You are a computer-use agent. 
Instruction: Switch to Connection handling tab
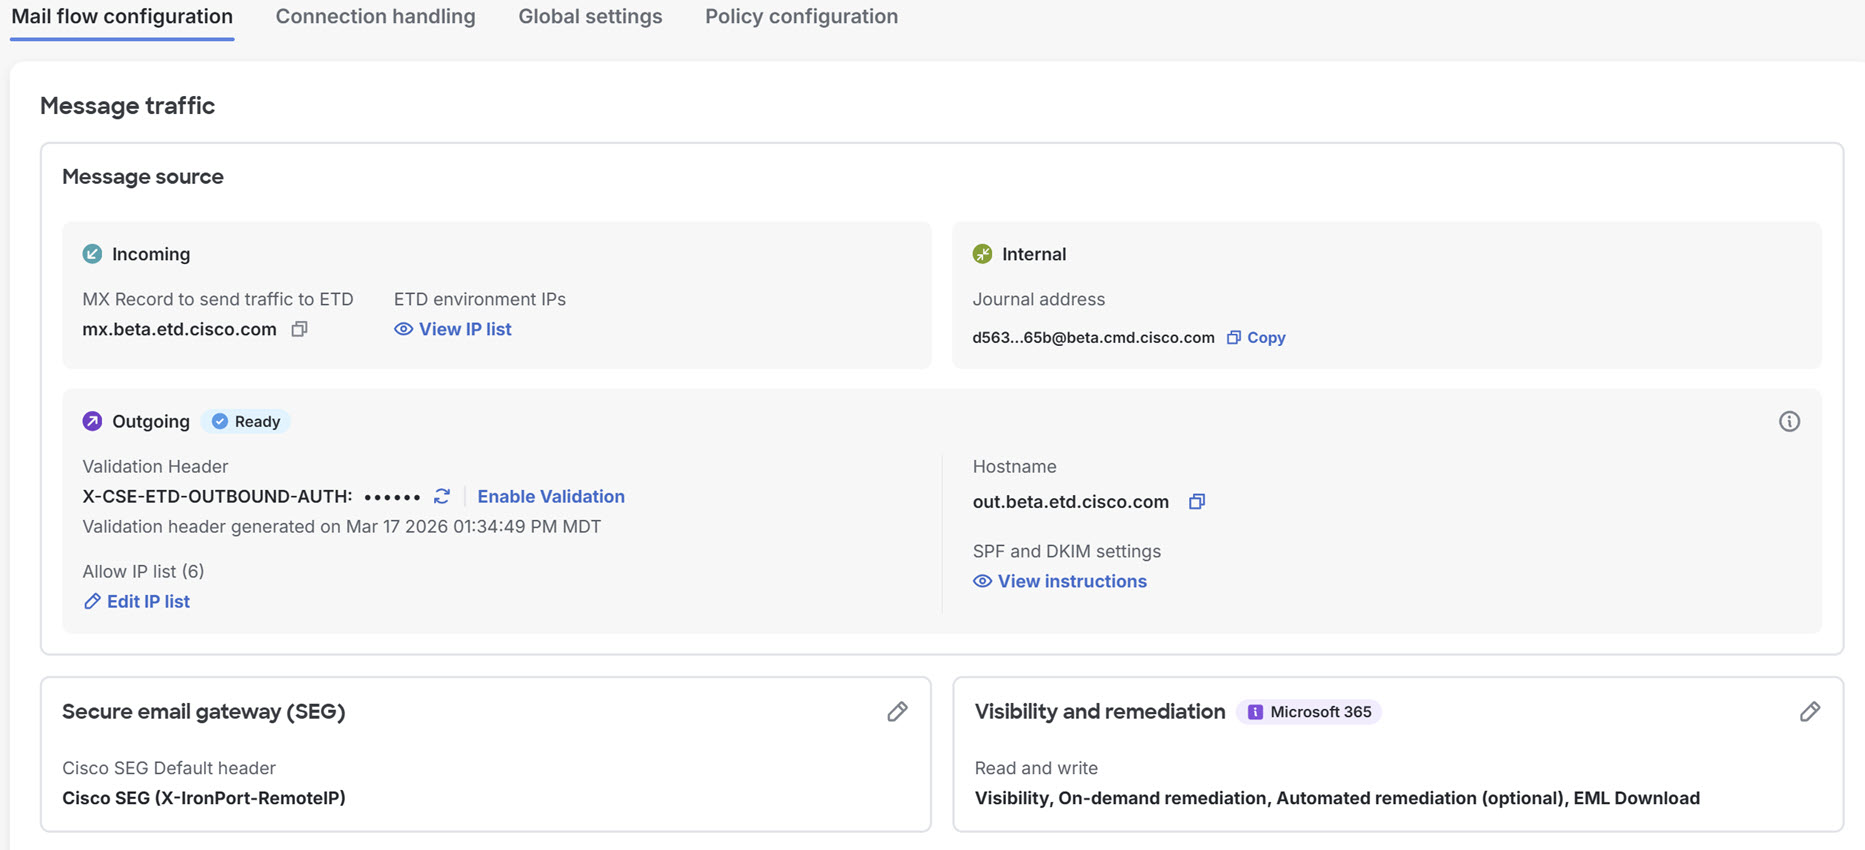tap(375, 17)
